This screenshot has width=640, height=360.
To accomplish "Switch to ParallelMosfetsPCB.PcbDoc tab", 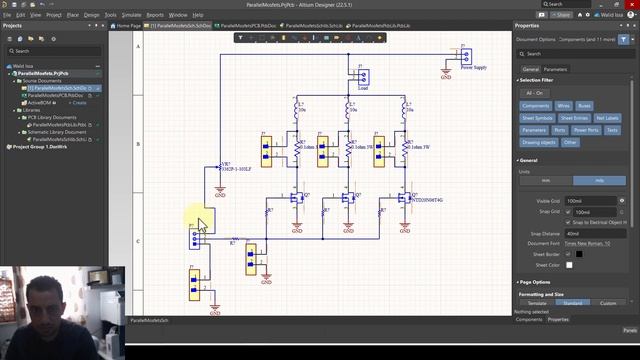I will click(245, 26).
